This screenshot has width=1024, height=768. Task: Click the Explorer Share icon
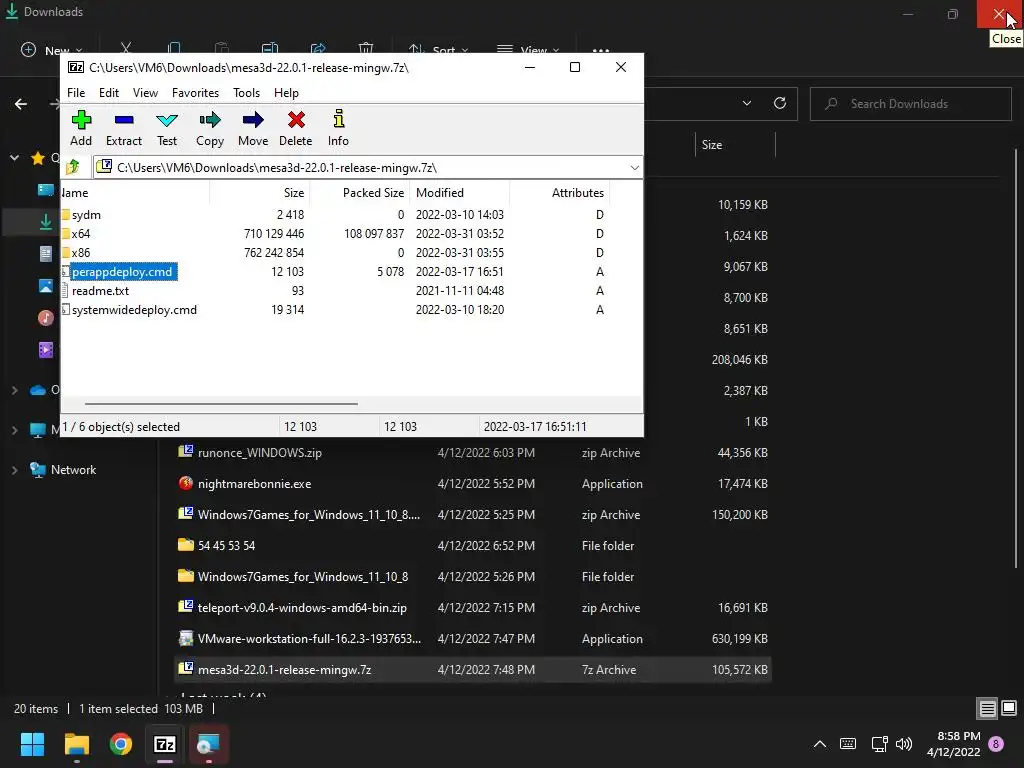coord(318,49)
